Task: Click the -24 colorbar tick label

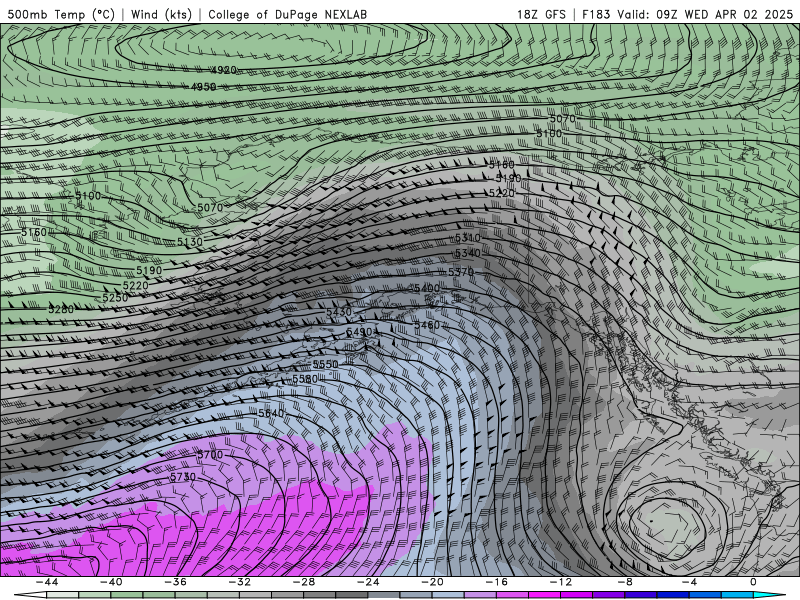Action: pyautogui.click(x=368, y=582)
